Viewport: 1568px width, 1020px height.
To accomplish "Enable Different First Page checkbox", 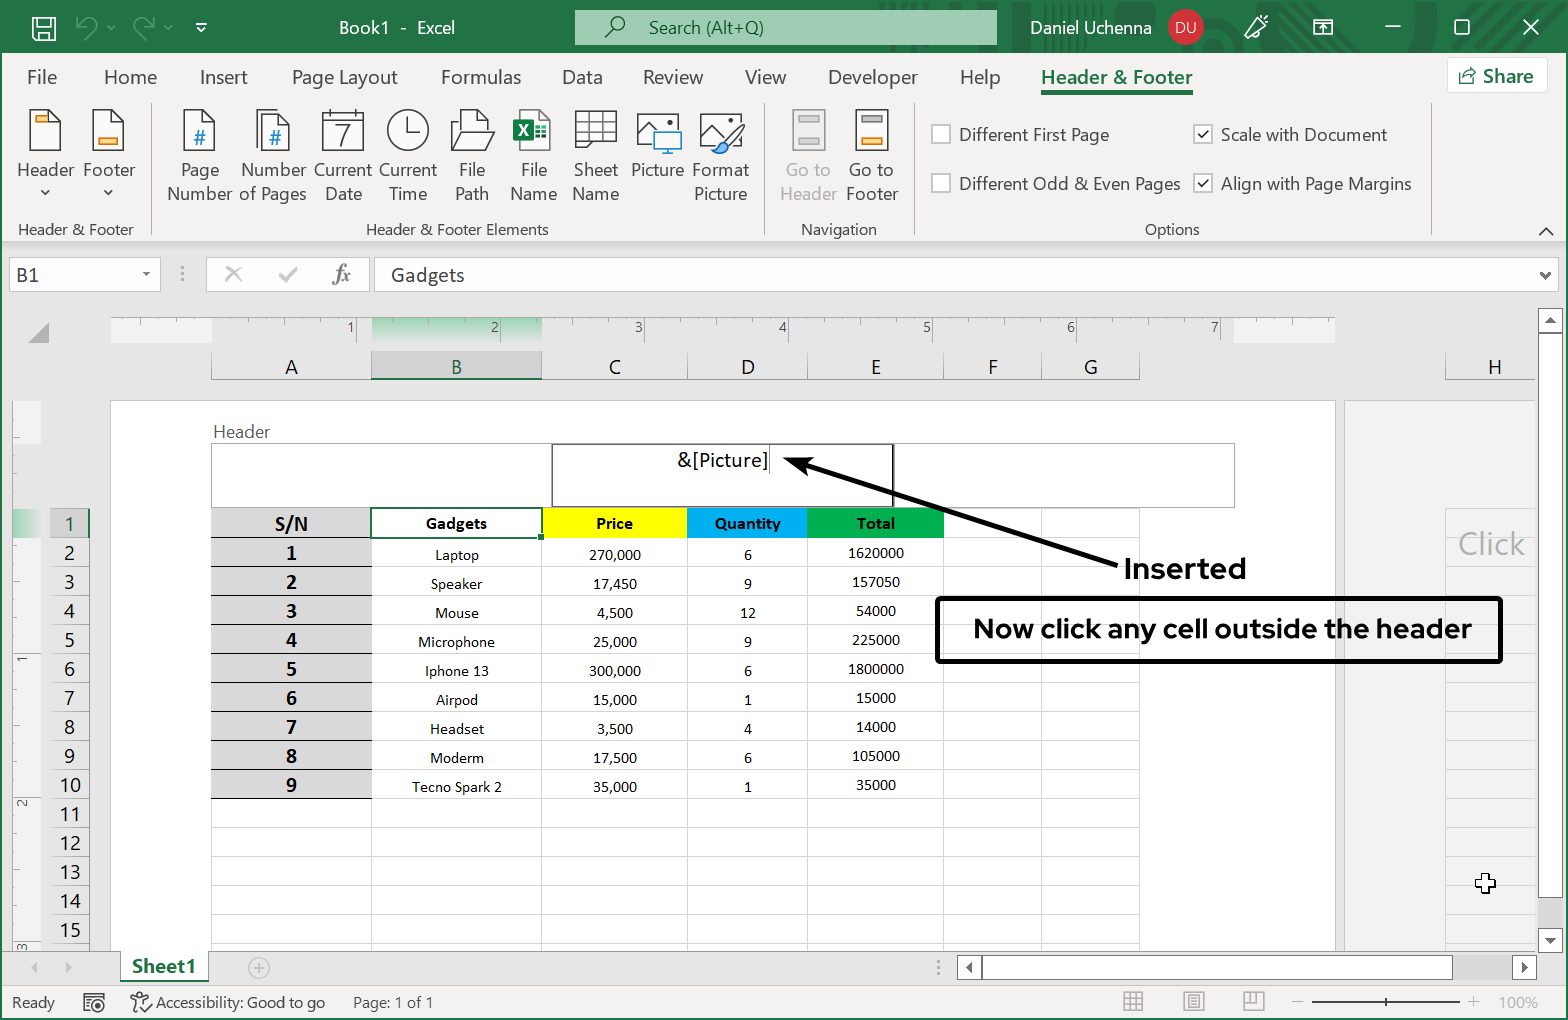I will (x=941, y=135).
